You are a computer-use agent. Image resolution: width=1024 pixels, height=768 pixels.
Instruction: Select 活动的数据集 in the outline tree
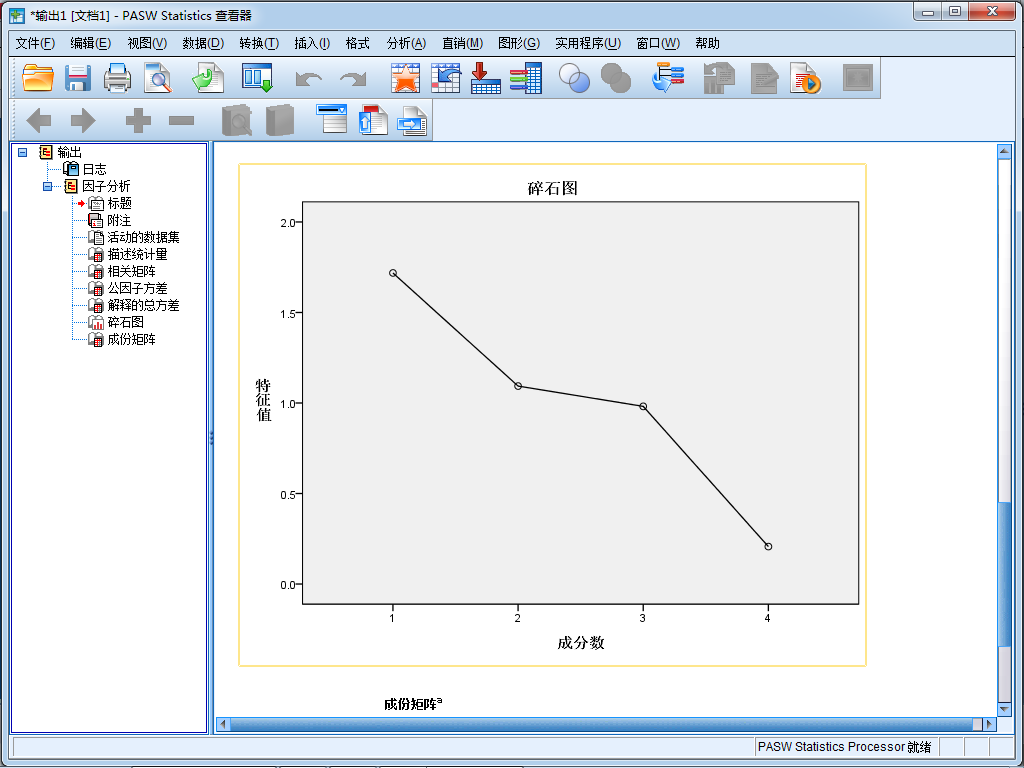pyautogui.click(x=143, y=237)
